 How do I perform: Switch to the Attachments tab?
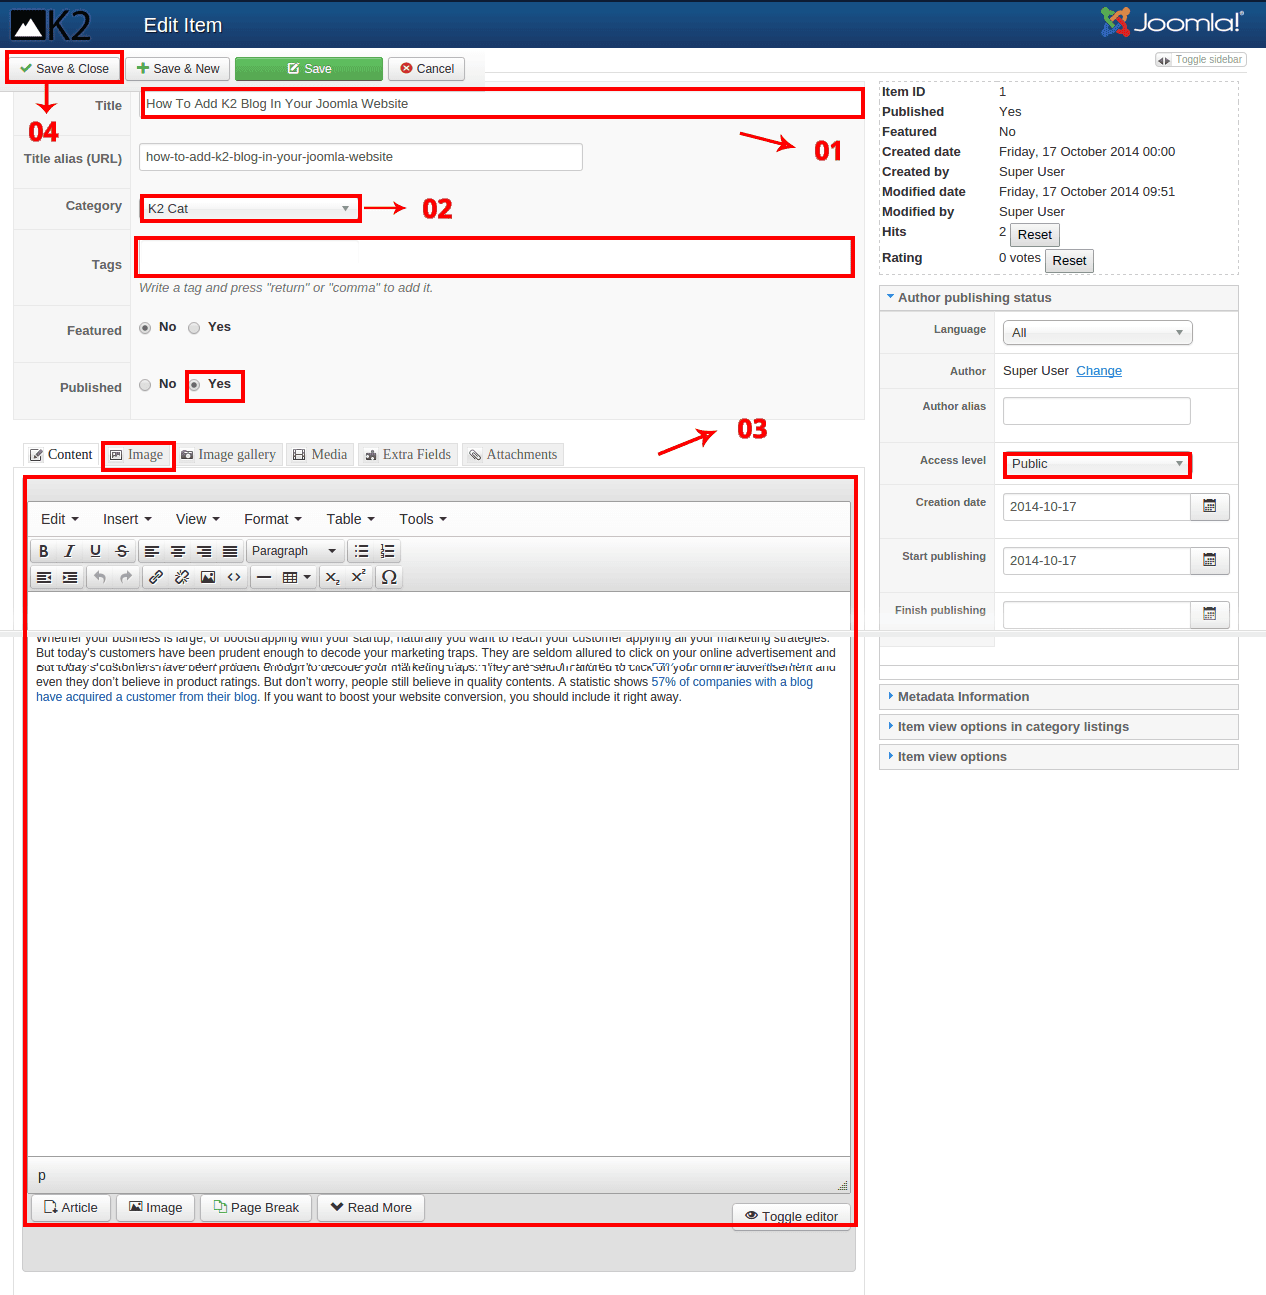point(513,455)
